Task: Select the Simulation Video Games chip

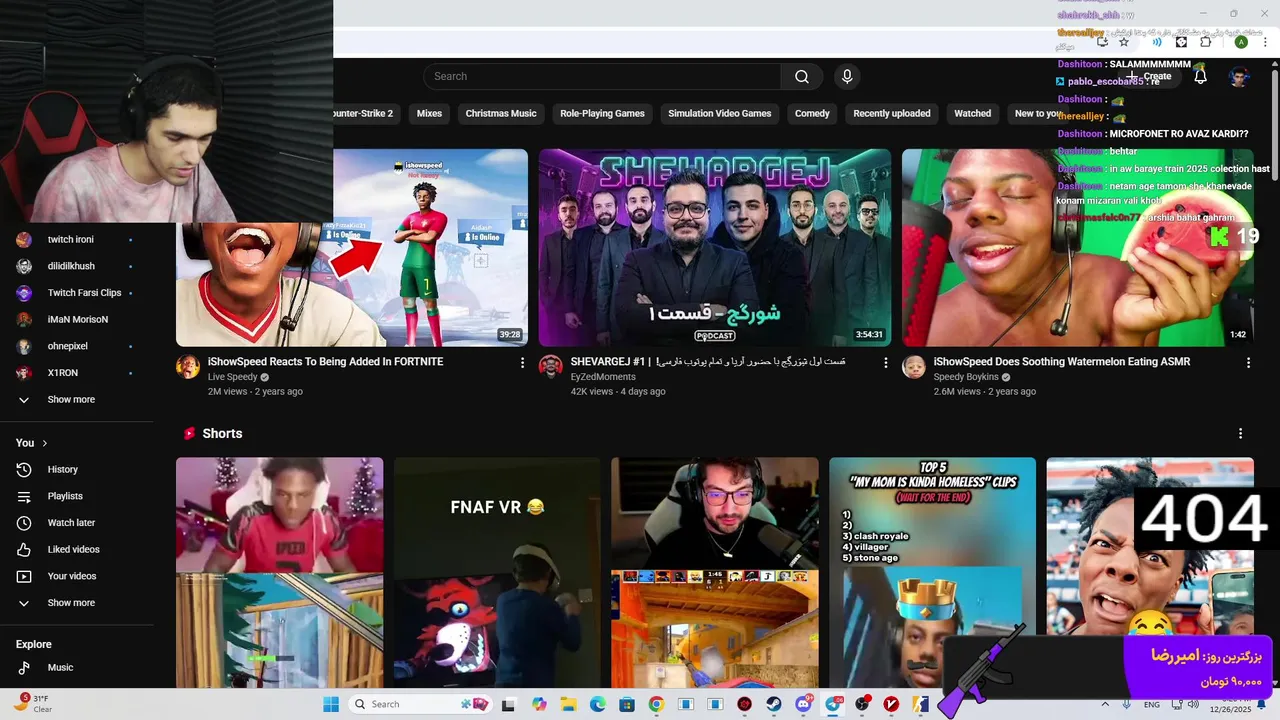Action: point(720,114)
